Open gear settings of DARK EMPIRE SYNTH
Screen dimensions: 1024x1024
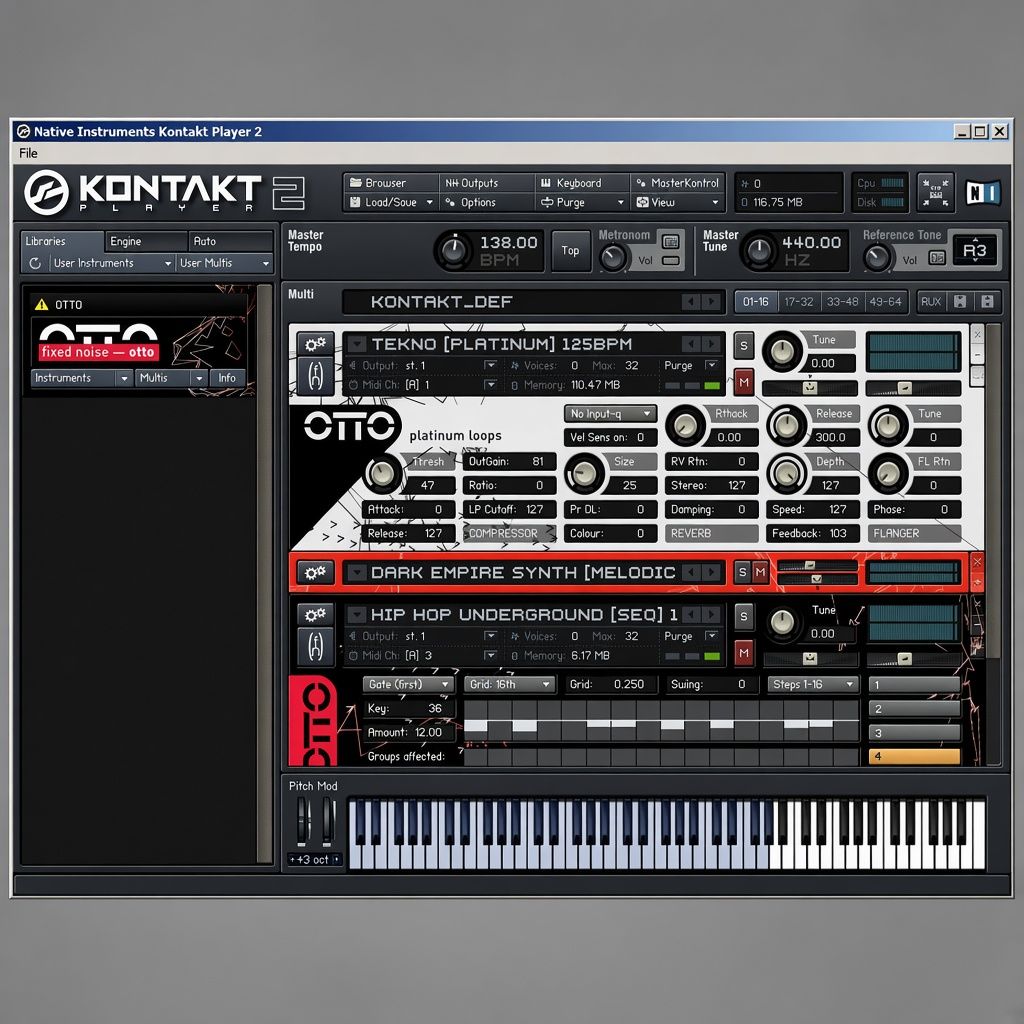(x=315, y=573)
